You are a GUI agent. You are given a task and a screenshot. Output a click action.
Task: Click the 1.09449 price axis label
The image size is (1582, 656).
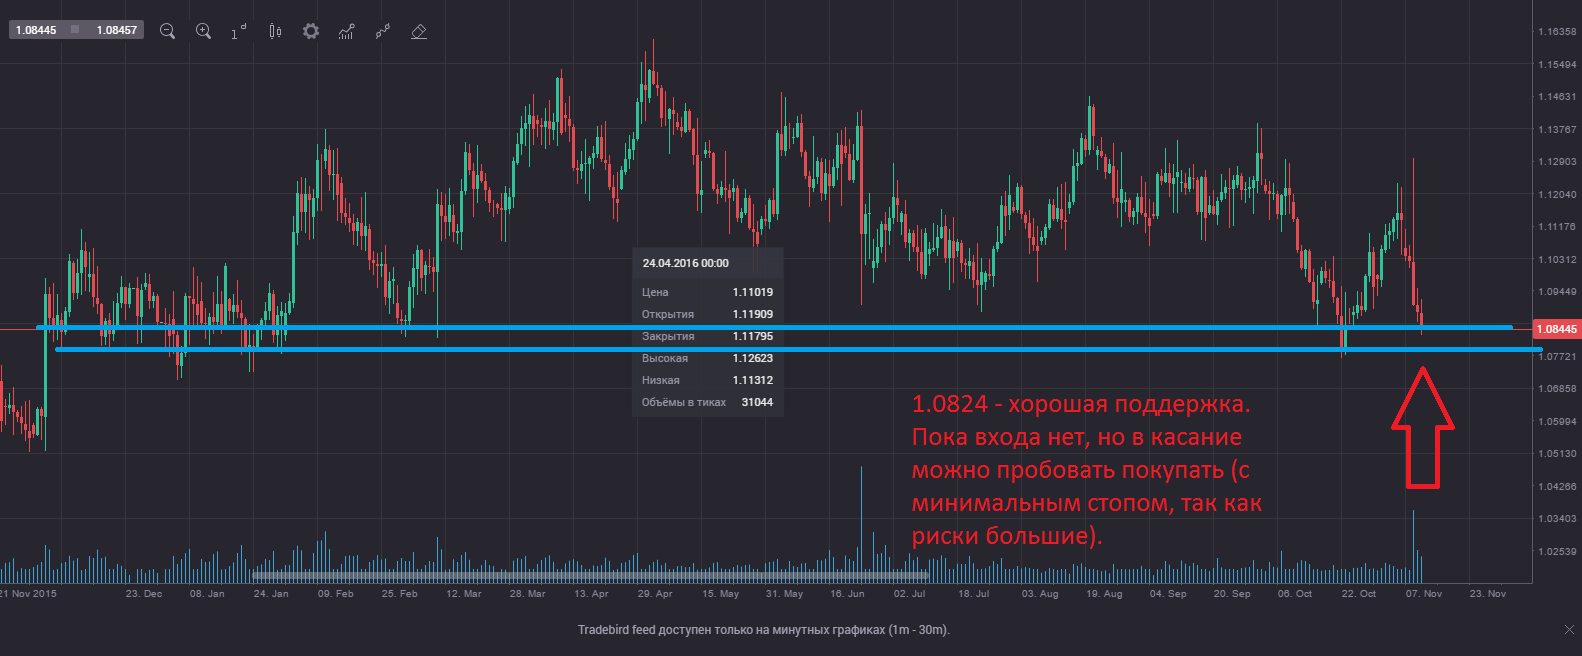point(1557,292)
